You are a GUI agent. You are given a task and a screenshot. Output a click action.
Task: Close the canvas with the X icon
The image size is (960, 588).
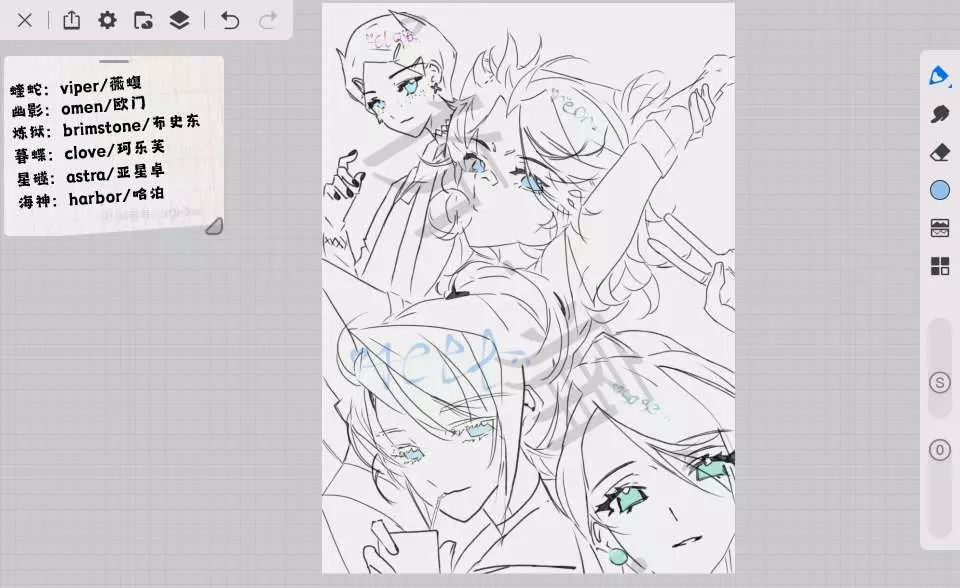click(x=25, y=21)
